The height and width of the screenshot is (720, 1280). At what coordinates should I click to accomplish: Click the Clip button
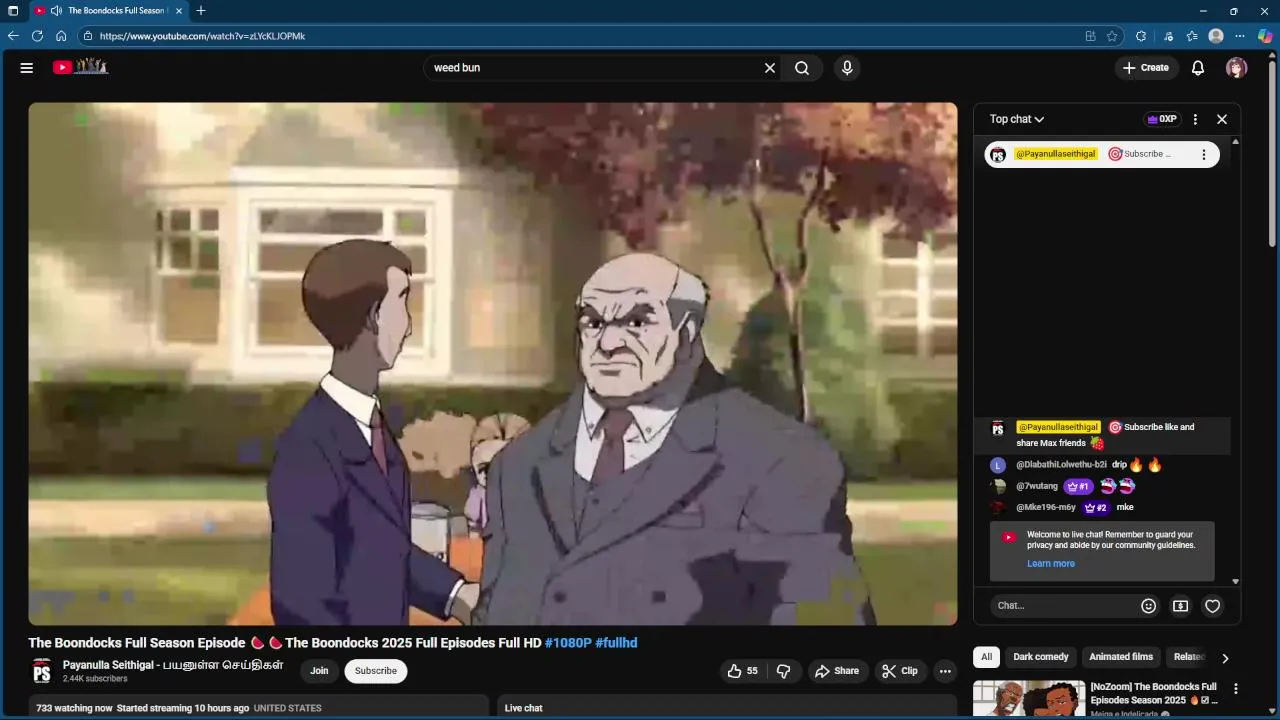(x=900, y=671)
